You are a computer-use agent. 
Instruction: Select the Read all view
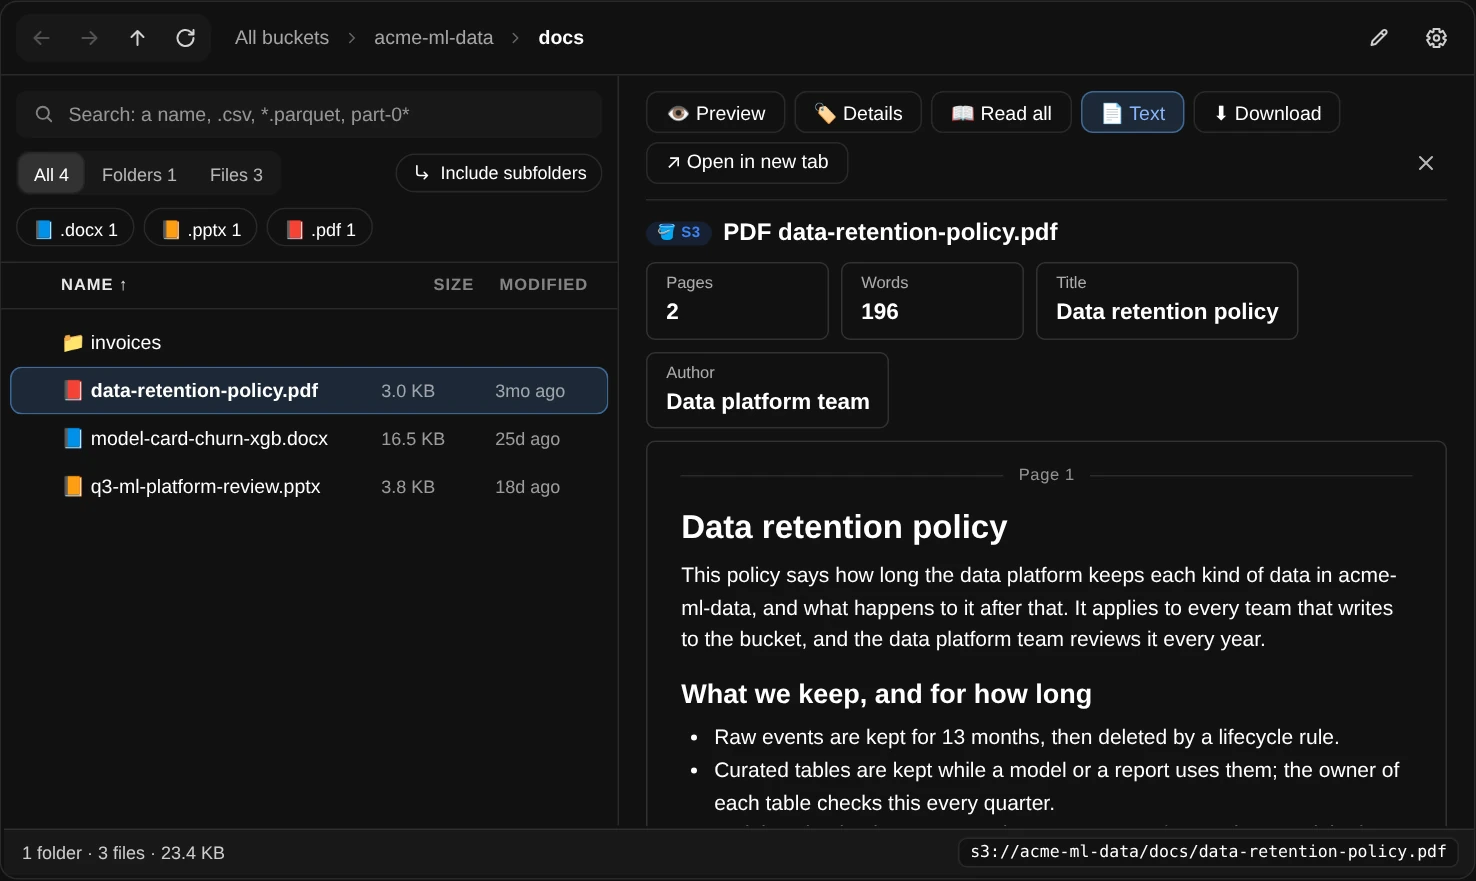(x=1001, y=113)
